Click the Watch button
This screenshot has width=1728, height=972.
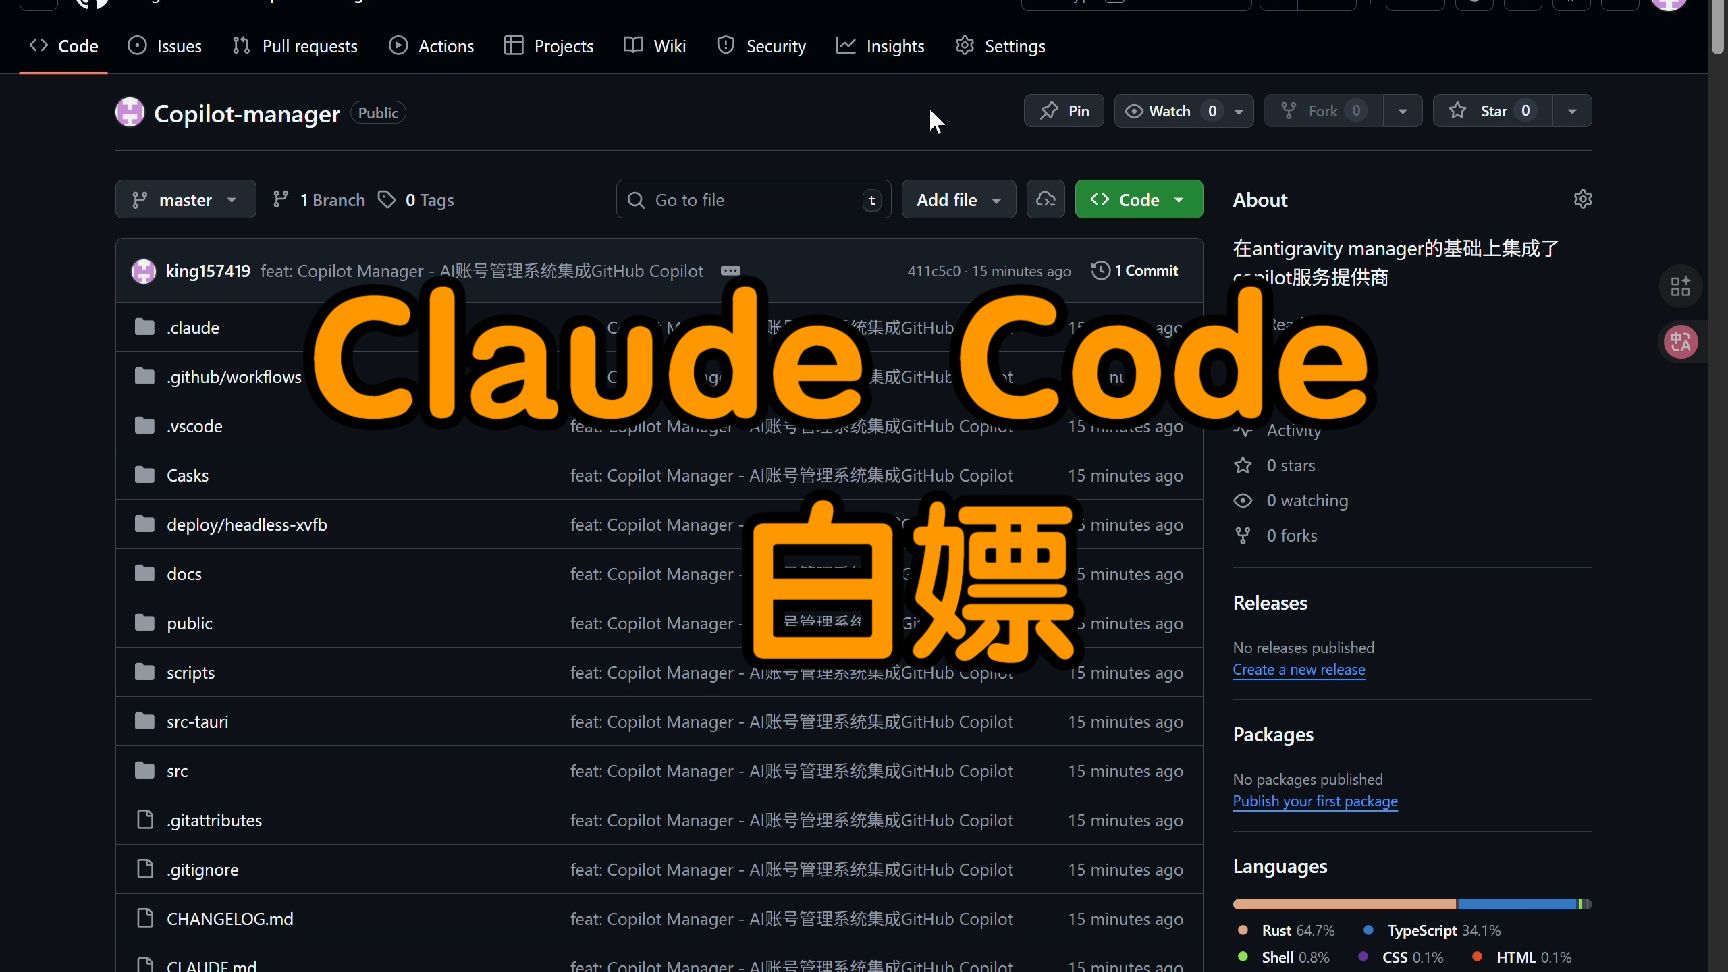point(1169,111)
